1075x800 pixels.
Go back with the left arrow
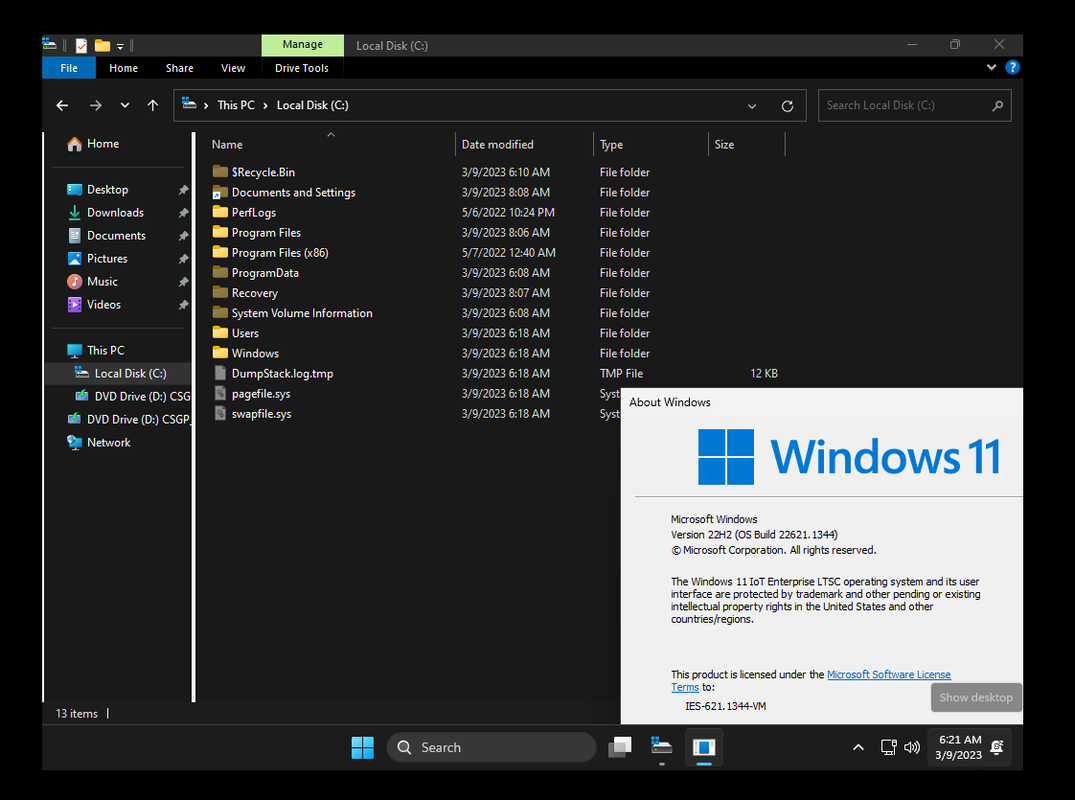[x=62, y=105]
